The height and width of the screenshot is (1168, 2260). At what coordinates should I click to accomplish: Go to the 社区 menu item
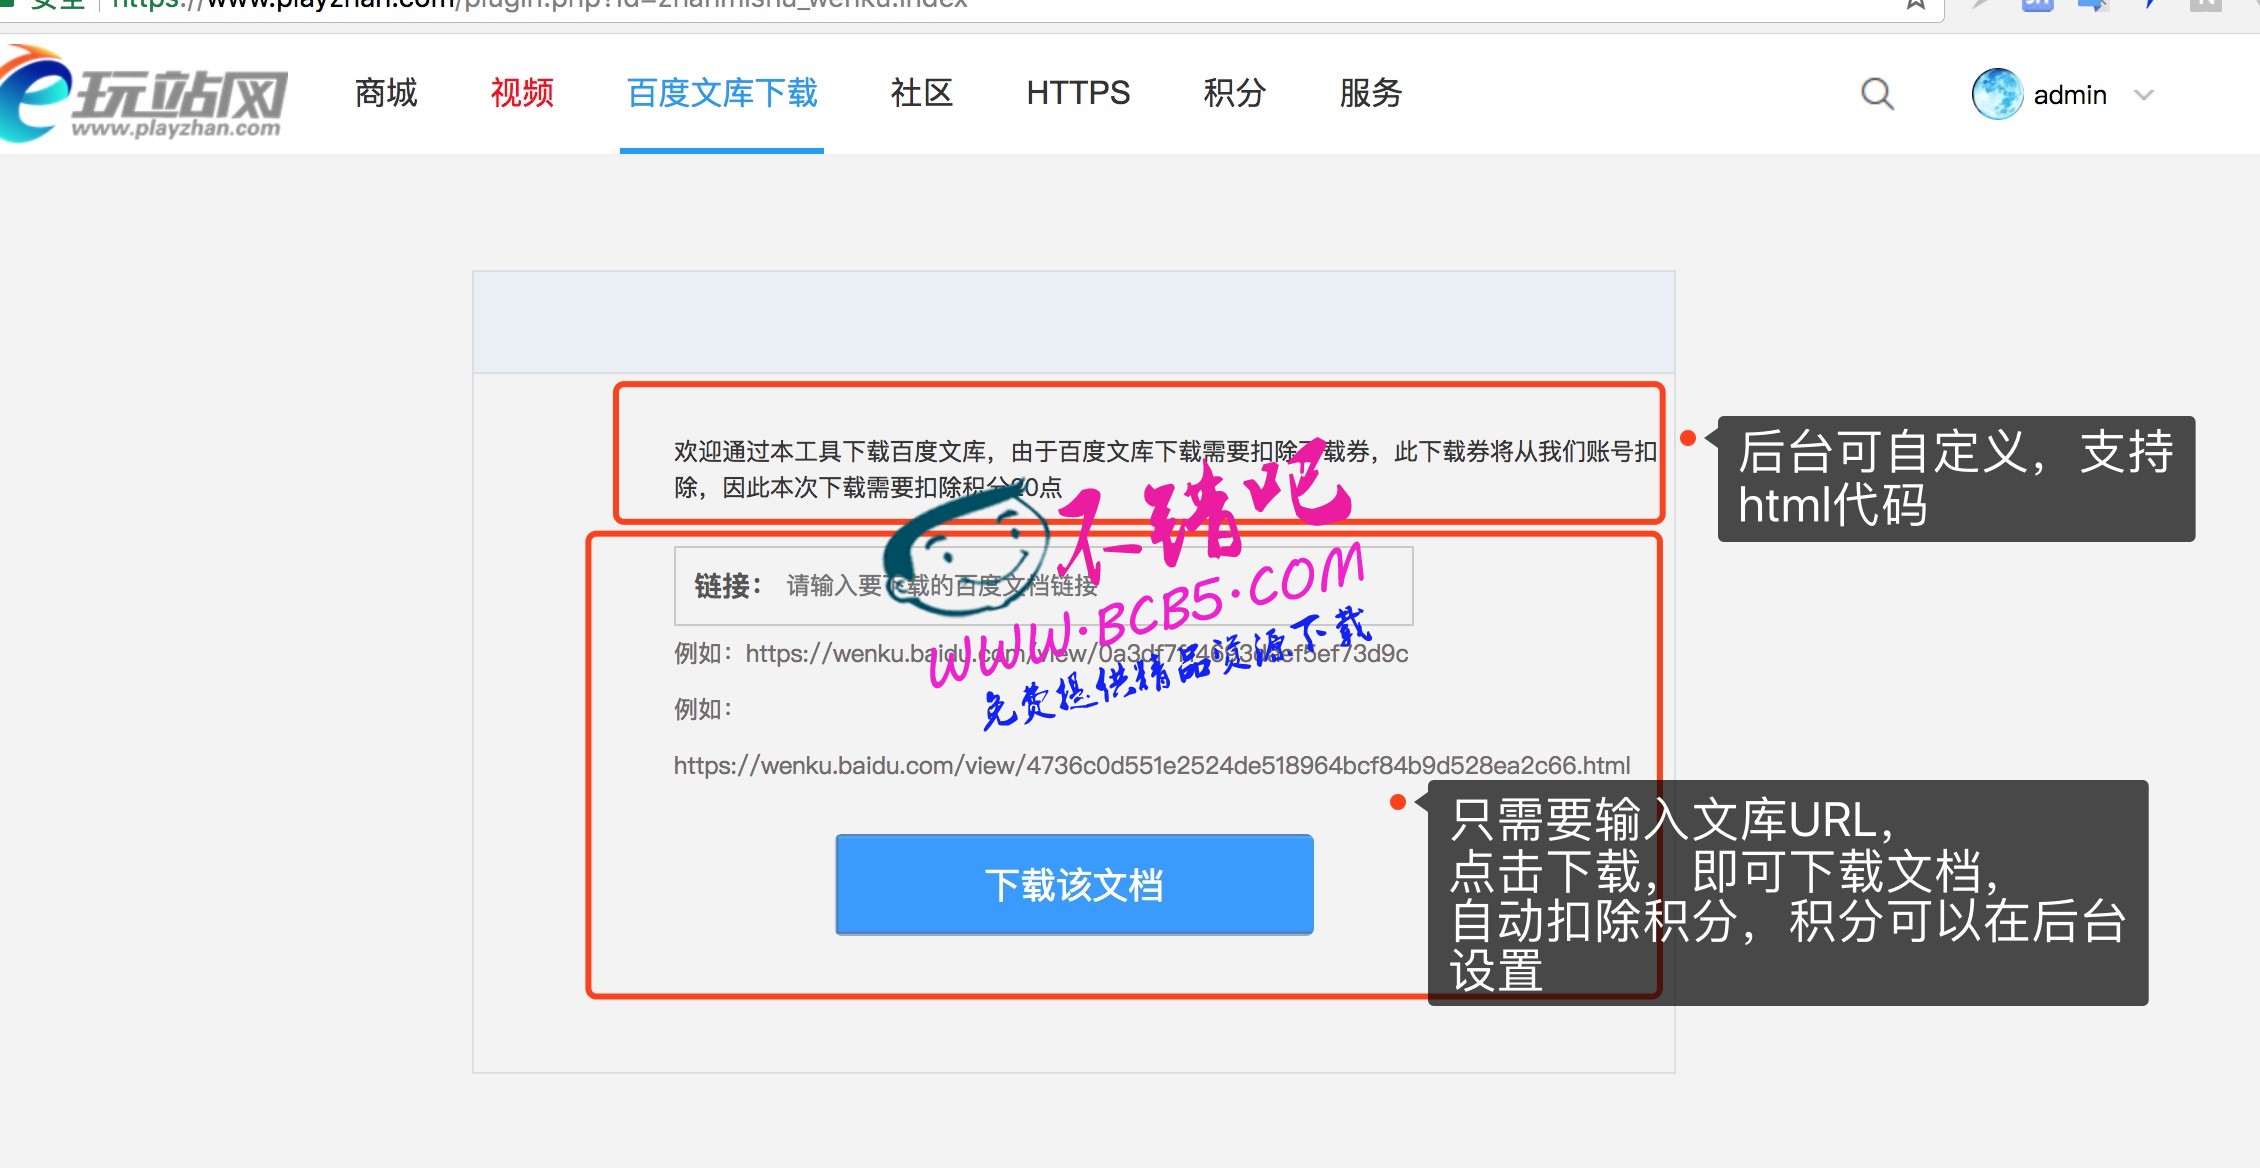922,93
